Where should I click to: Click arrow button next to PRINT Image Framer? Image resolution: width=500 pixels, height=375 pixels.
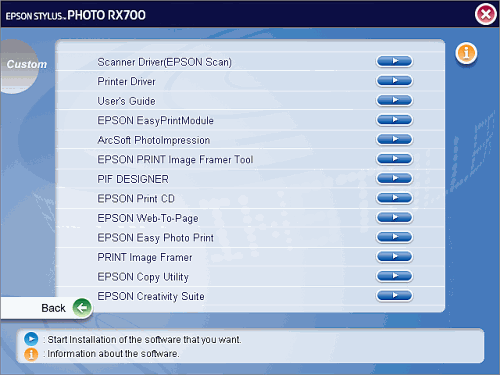click(394, 256)
